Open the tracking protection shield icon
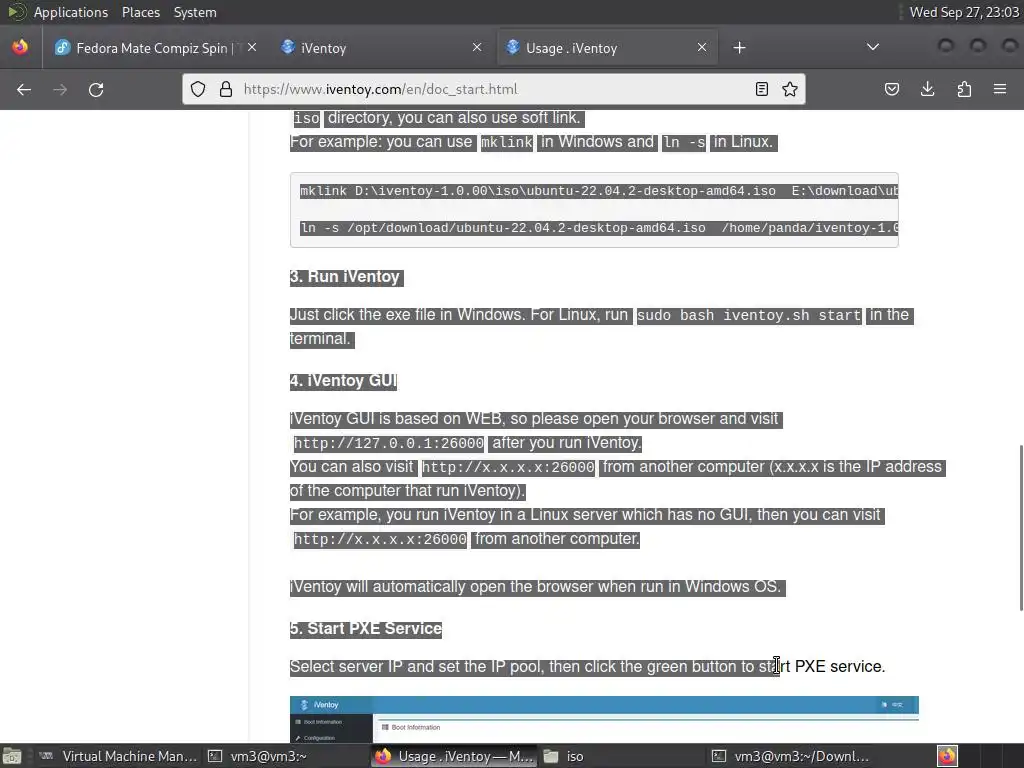 (198, 89)
